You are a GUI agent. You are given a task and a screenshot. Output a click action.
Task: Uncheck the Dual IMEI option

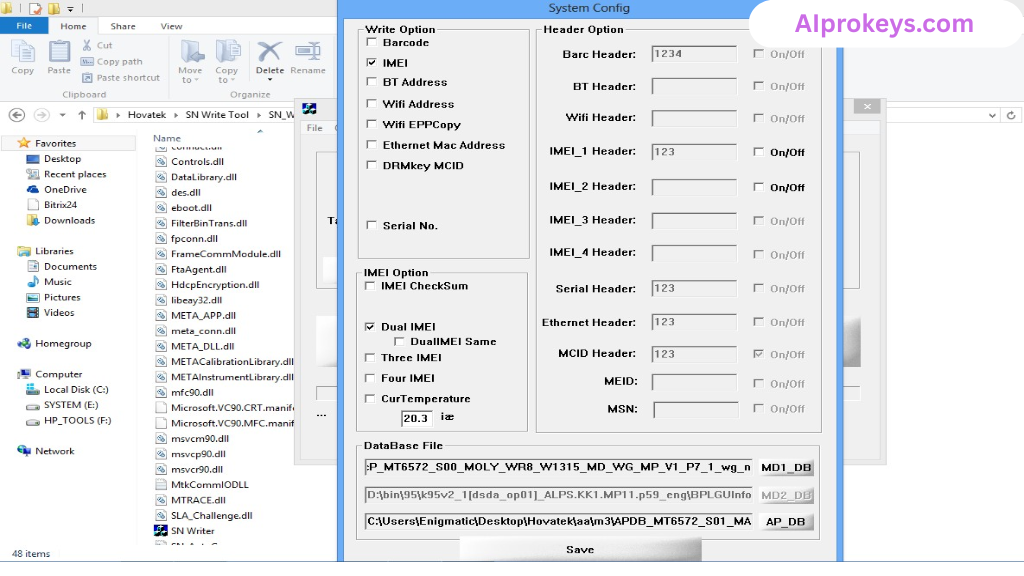click(x=370, y=327)
